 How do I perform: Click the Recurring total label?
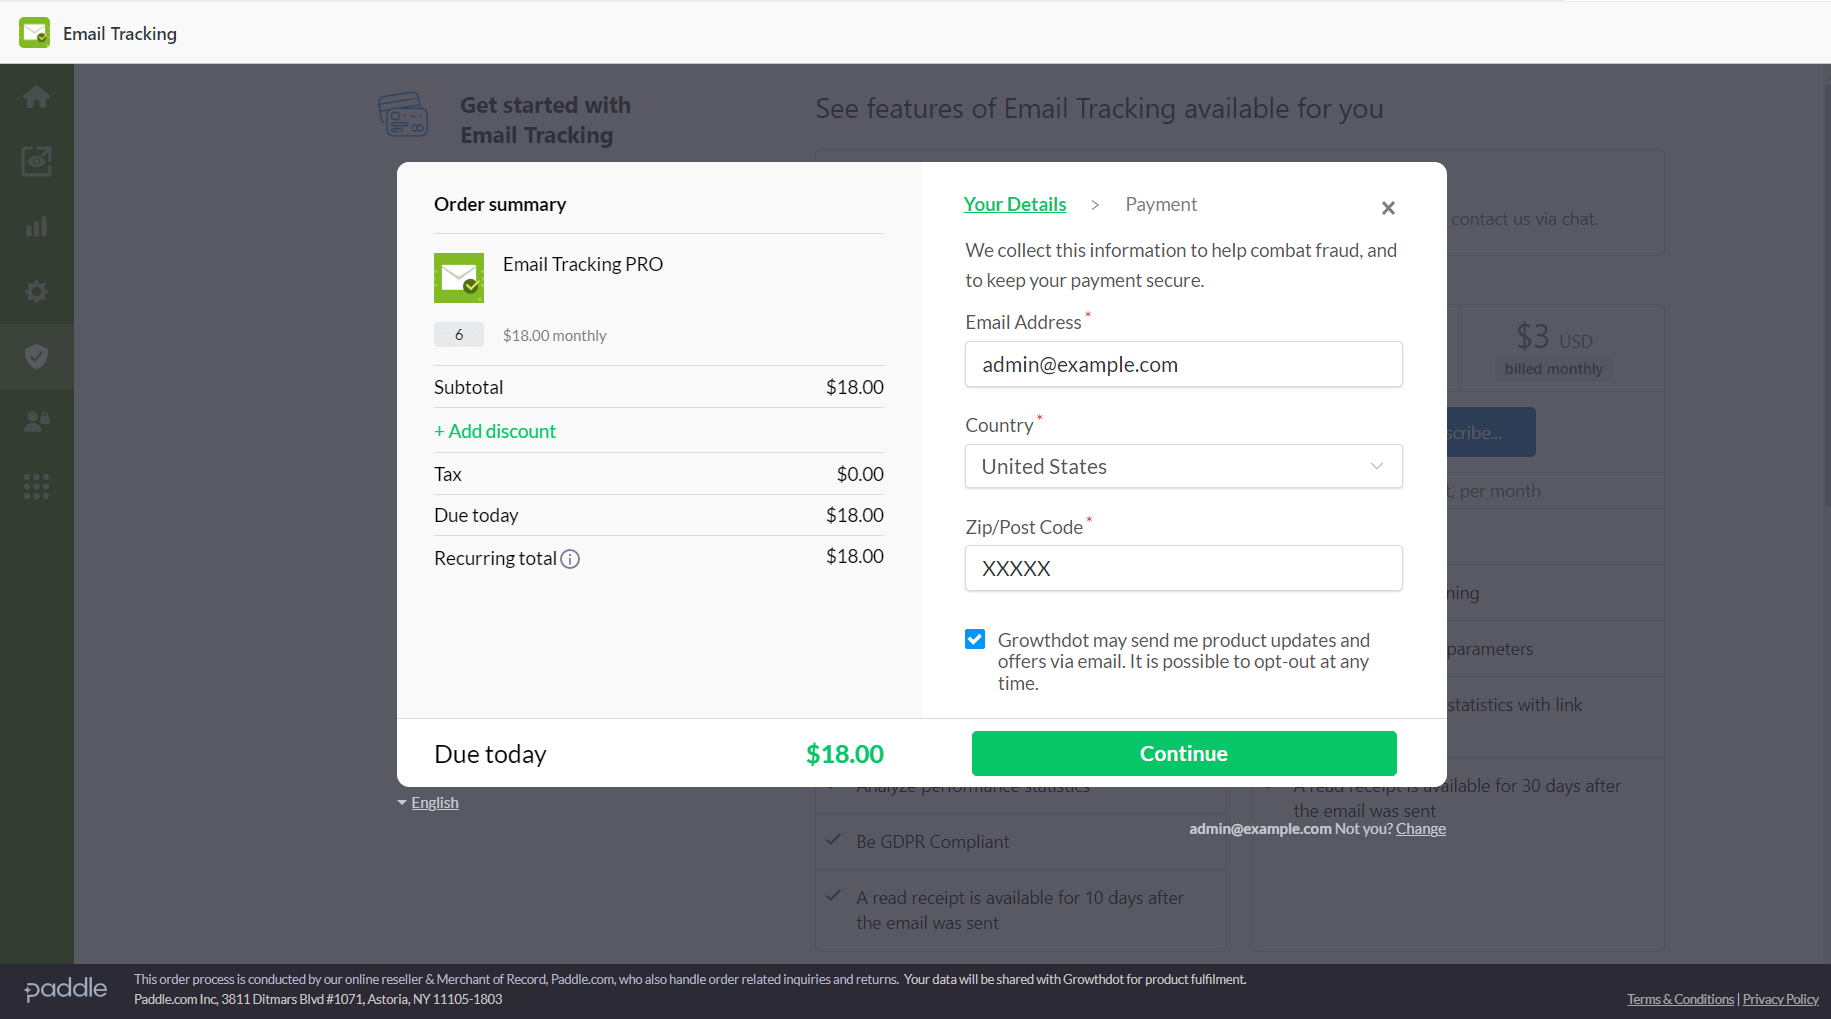pos(495,558)
